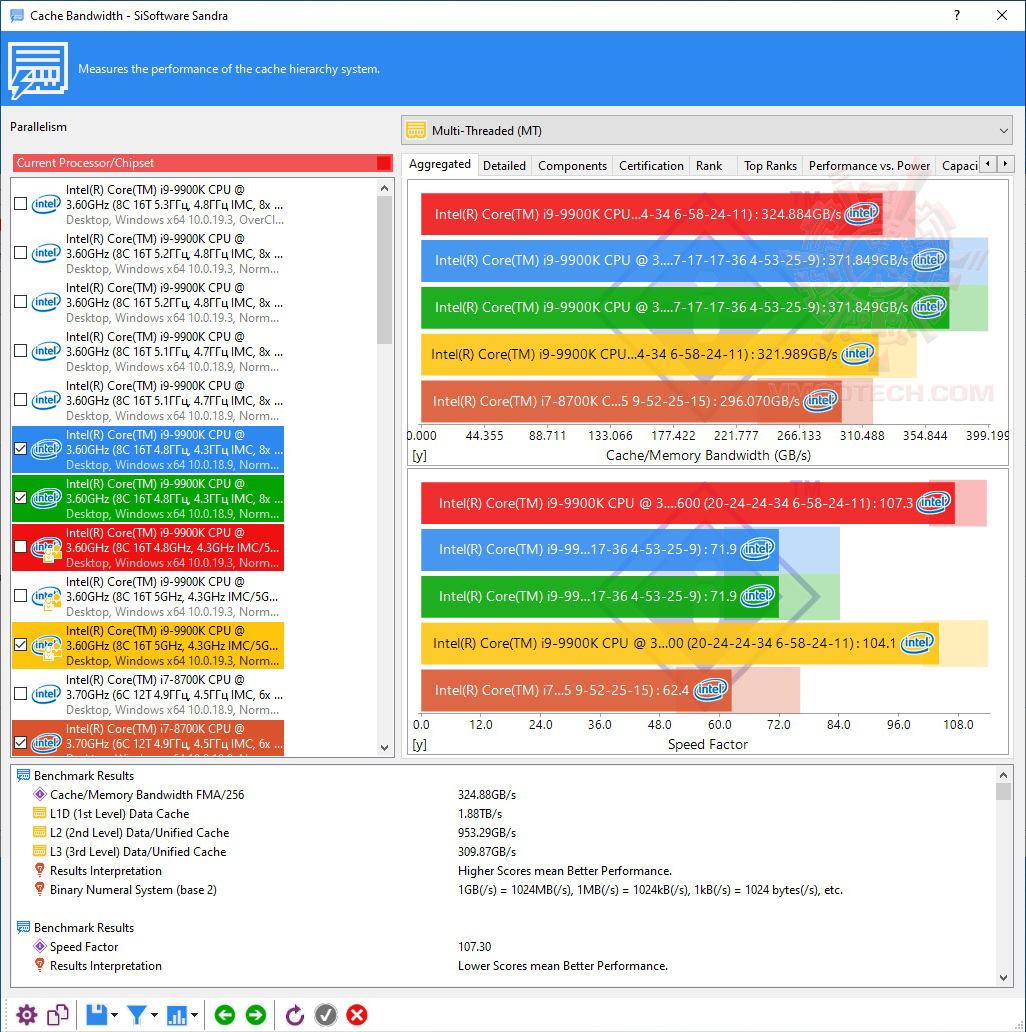Click the Speed Factor diamond icon
The image size is (1026, 1032).
pos(39,946)
